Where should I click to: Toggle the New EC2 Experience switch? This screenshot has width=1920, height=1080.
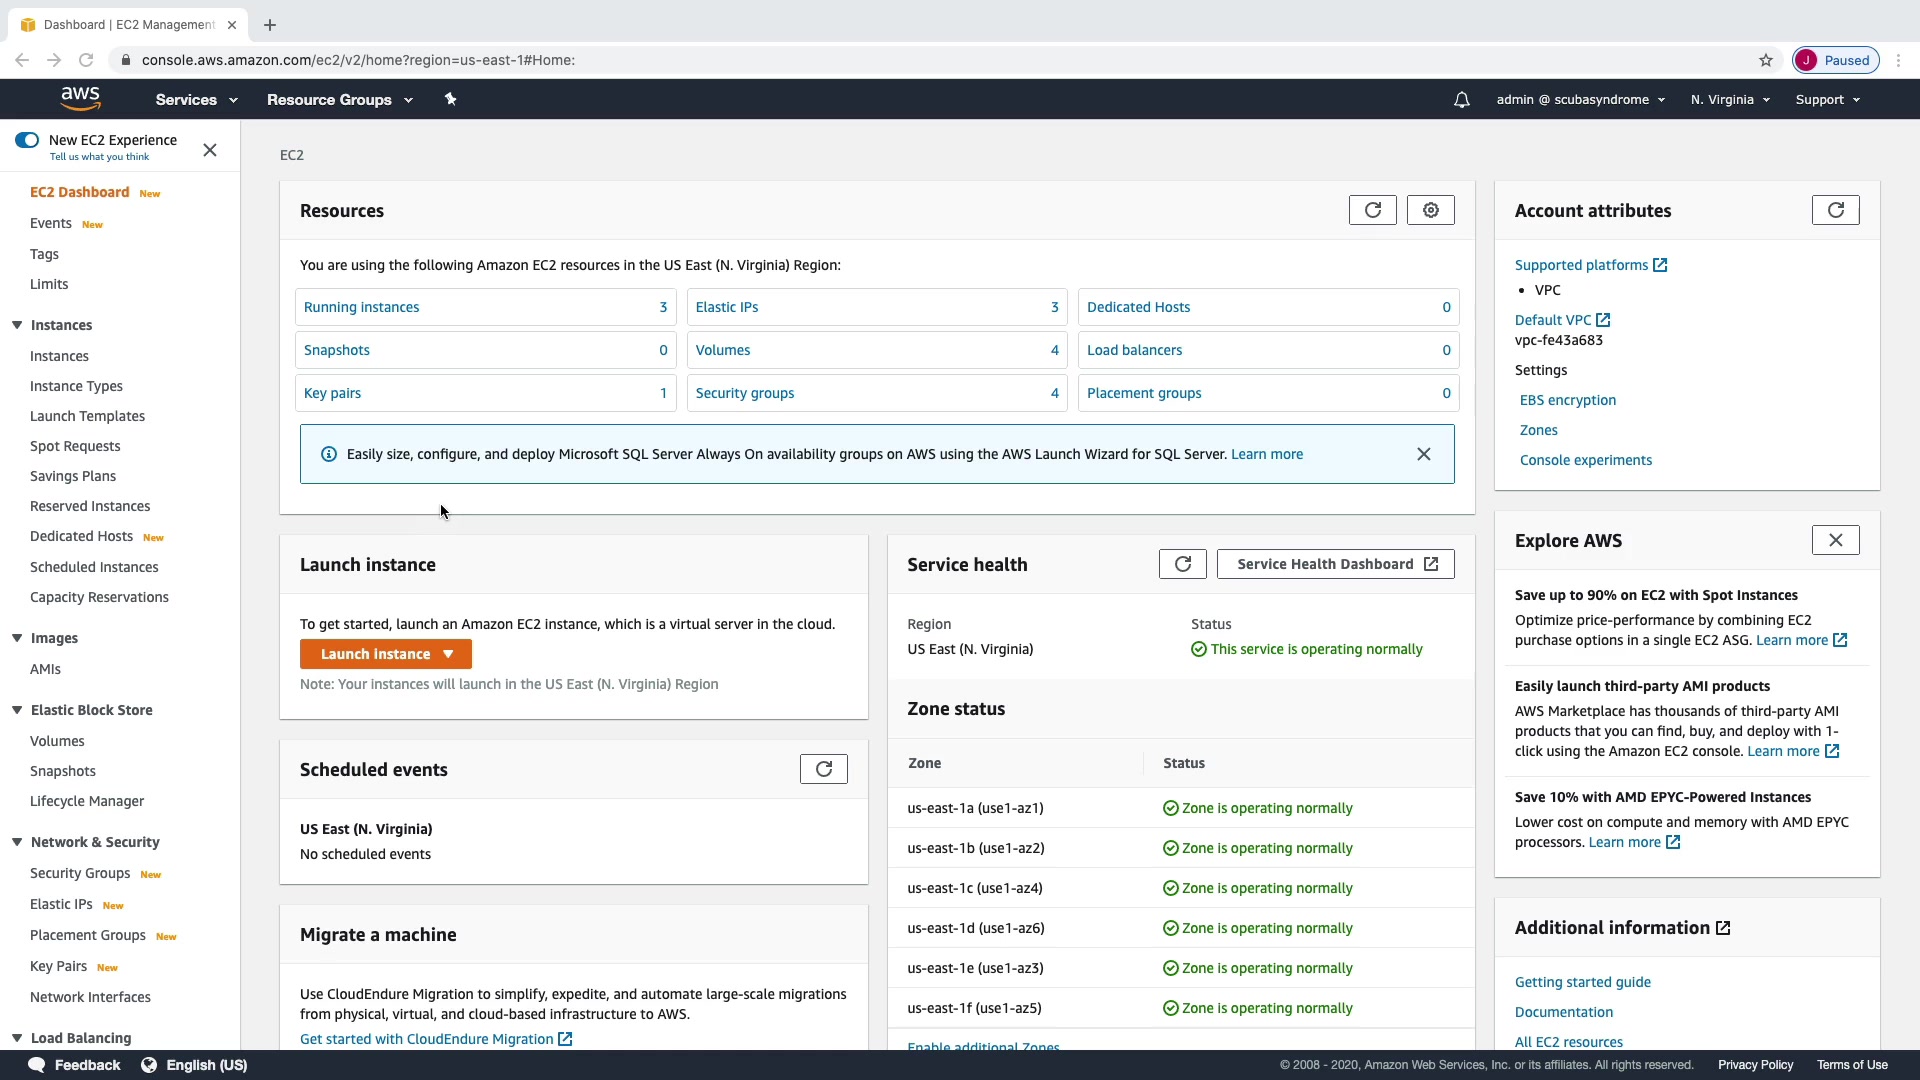[27, 140]
